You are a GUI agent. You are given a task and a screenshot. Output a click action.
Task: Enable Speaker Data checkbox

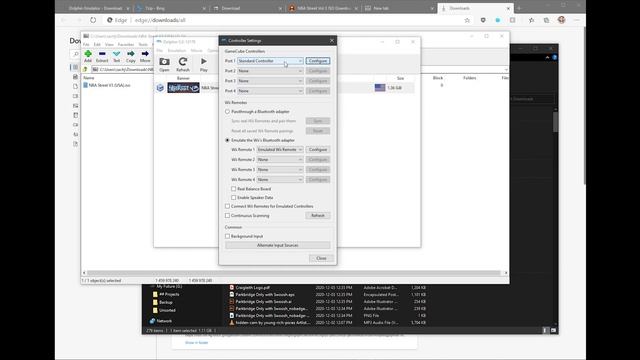point(233,198)
